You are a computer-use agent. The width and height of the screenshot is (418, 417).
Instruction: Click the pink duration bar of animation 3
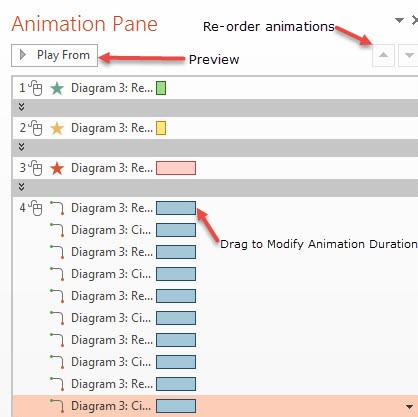(x=176, y=168)
